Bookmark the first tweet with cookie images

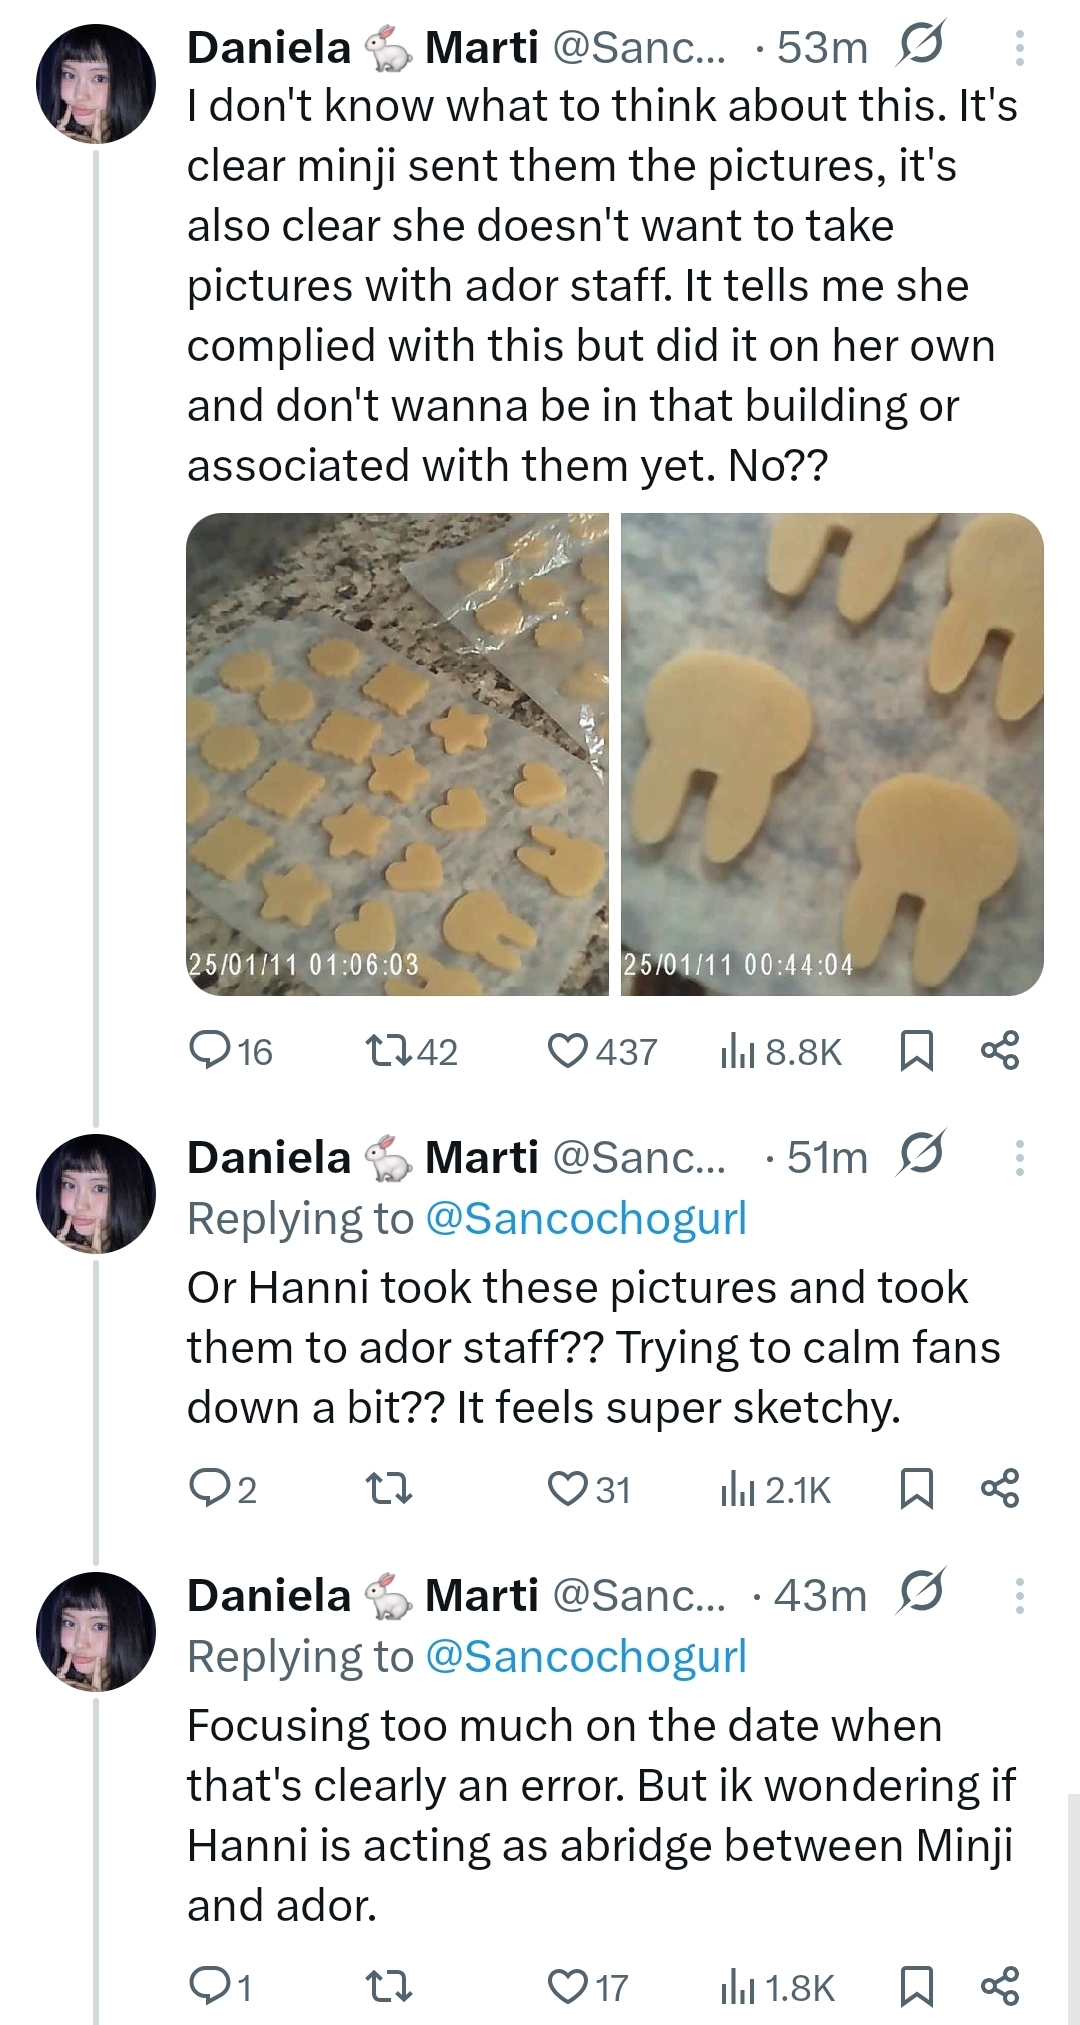pyautogui.click(x=917, y=1051)
